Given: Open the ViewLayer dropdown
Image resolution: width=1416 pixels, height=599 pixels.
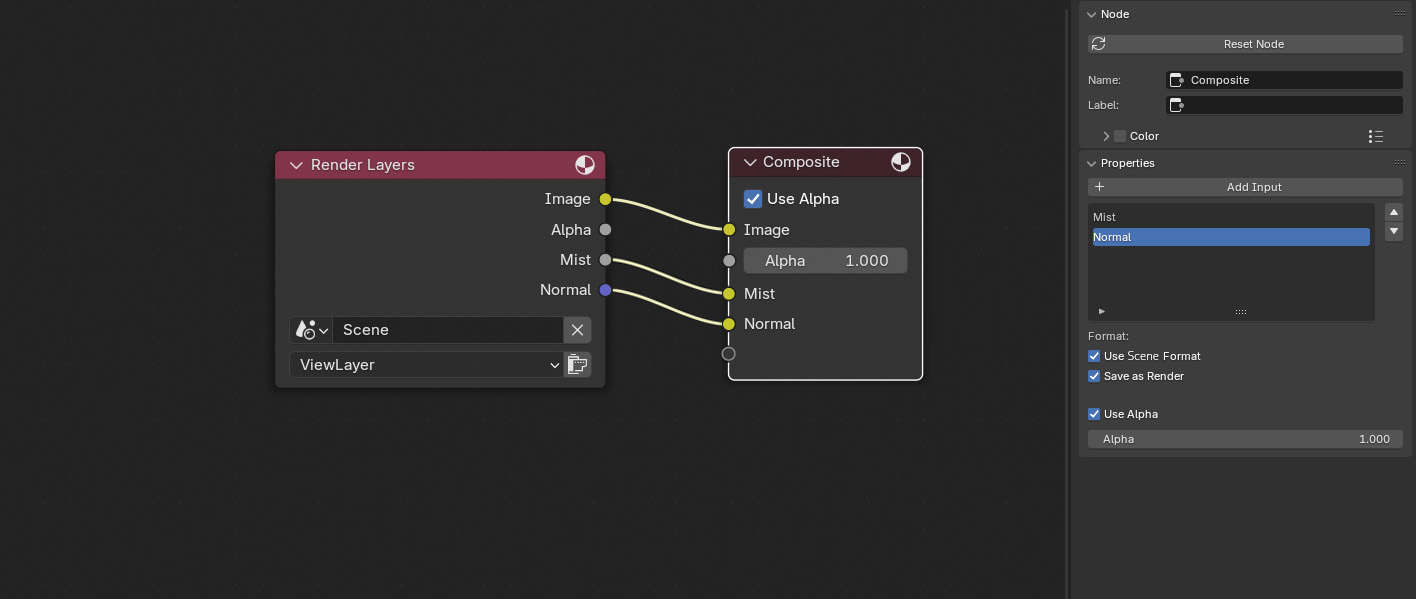Looking at the screenshot, I should pos(426,365).
